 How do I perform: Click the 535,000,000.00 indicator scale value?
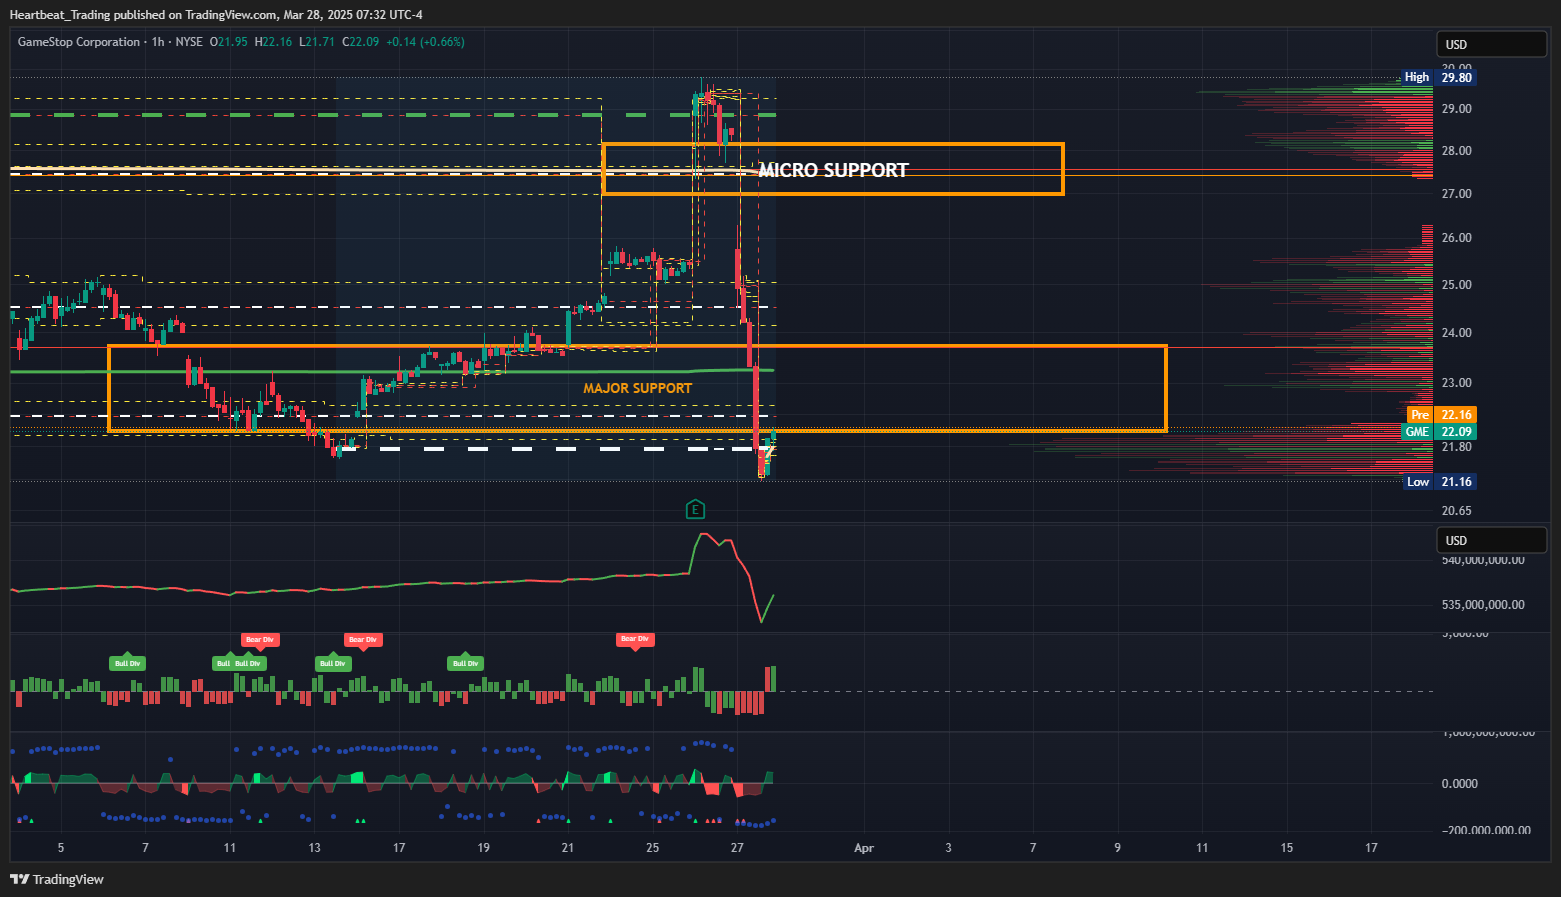point(1483,605)
